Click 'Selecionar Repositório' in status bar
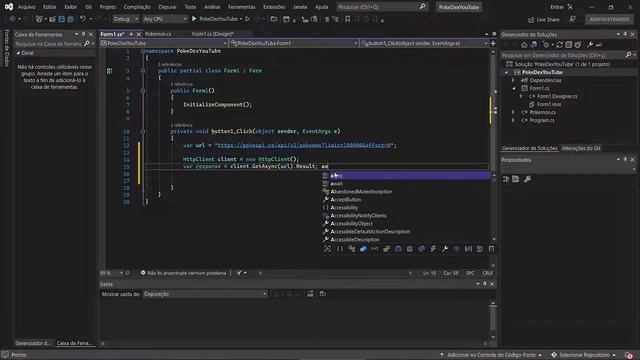Viewport: 640px width, 360px height. tap(584, 355)
